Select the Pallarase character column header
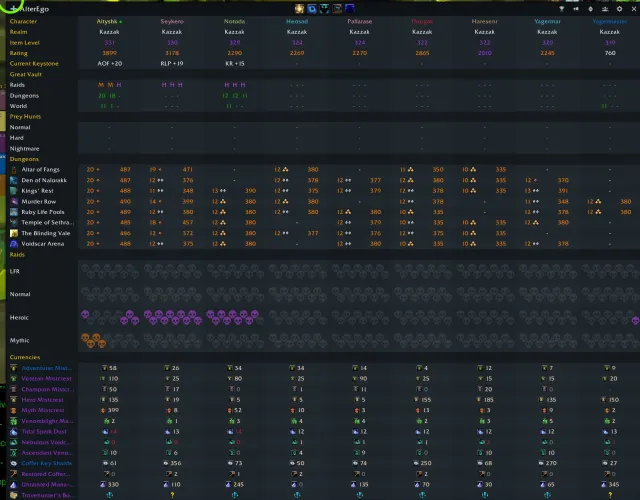 click(360, 21)
